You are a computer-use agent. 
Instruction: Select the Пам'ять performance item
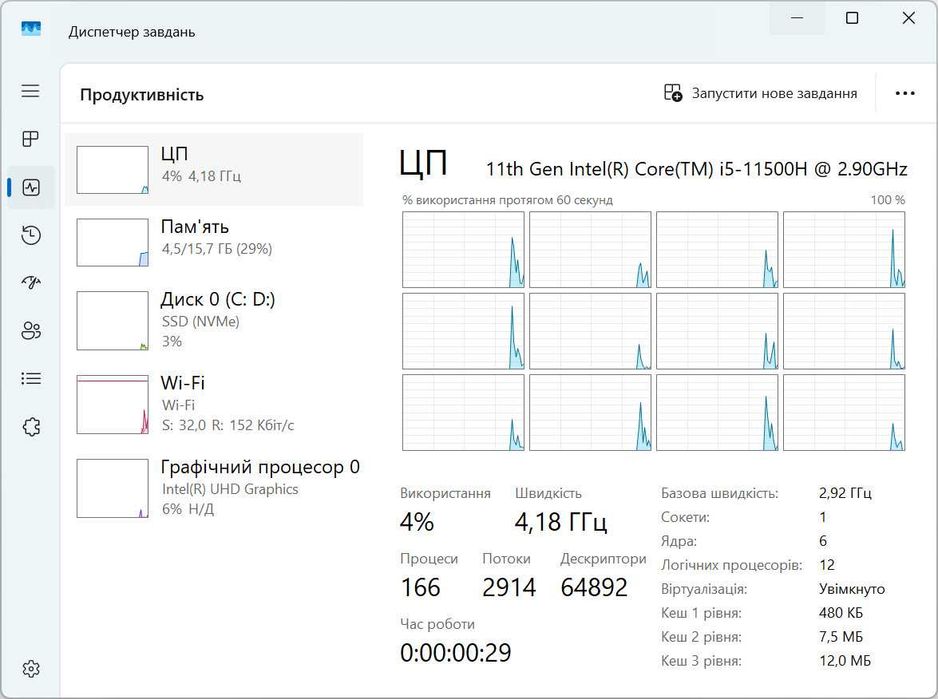coord(214,242)
